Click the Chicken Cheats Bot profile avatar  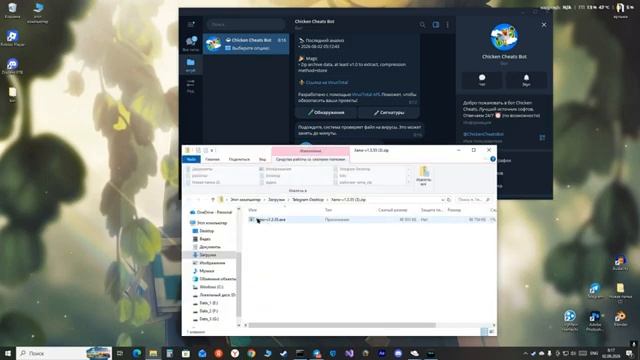coord(504,37)
